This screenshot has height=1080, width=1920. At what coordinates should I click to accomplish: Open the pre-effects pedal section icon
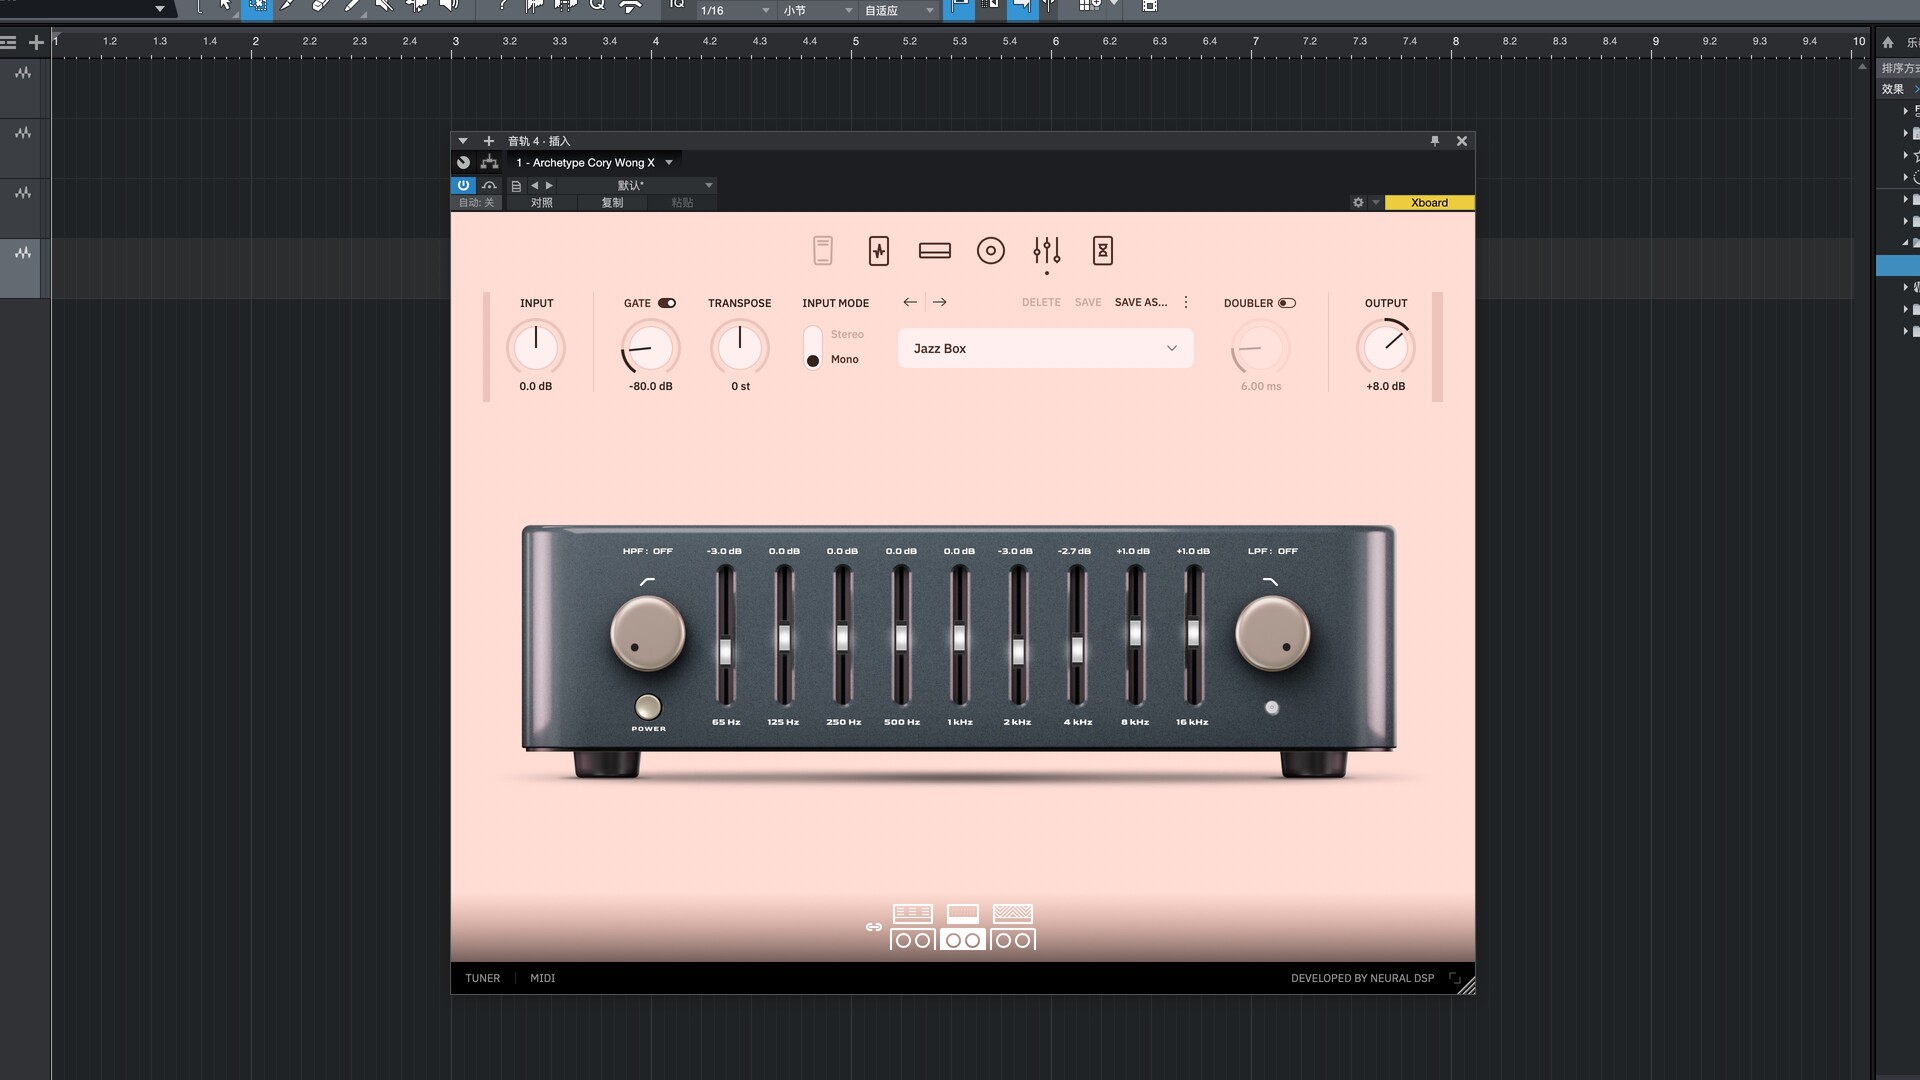pos(879,251)
